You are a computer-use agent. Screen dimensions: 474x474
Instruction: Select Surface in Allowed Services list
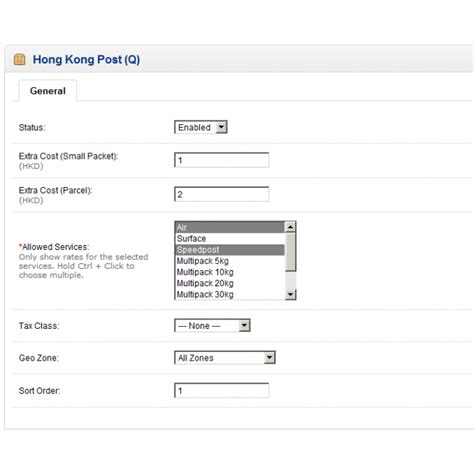pos(230,239)
